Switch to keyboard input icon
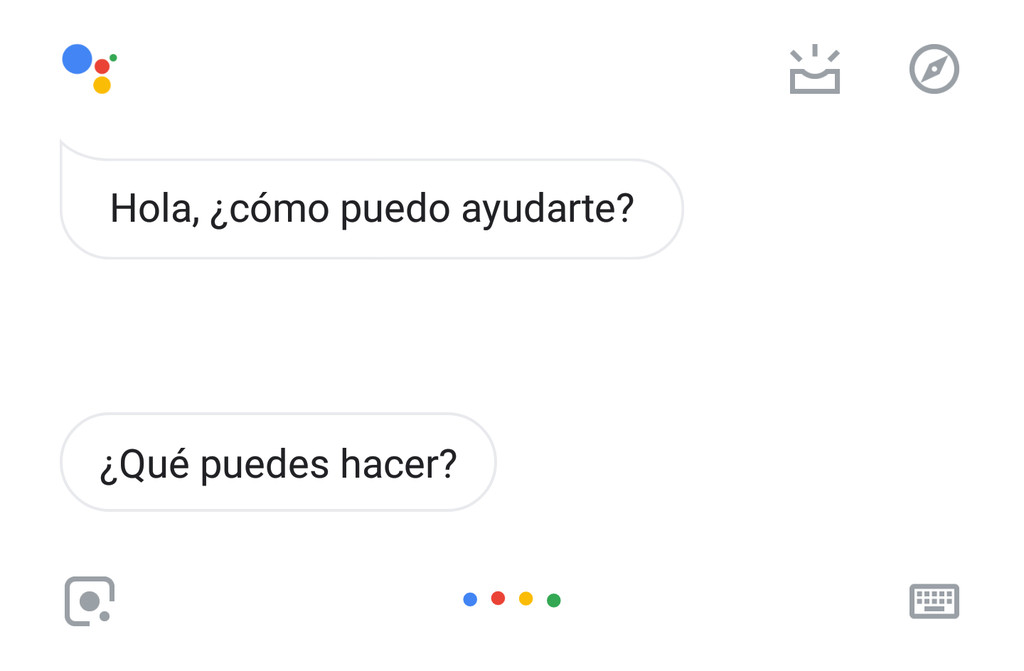Screen dimensions: 1024x671 [934, 601]
